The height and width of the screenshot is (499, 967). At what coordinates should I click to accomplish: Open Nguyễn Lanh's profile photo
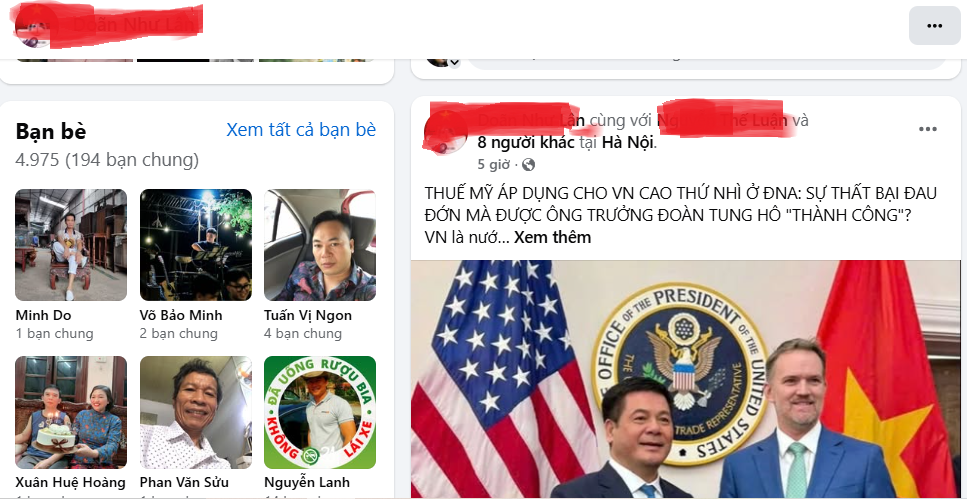click(x=319, y=412)
